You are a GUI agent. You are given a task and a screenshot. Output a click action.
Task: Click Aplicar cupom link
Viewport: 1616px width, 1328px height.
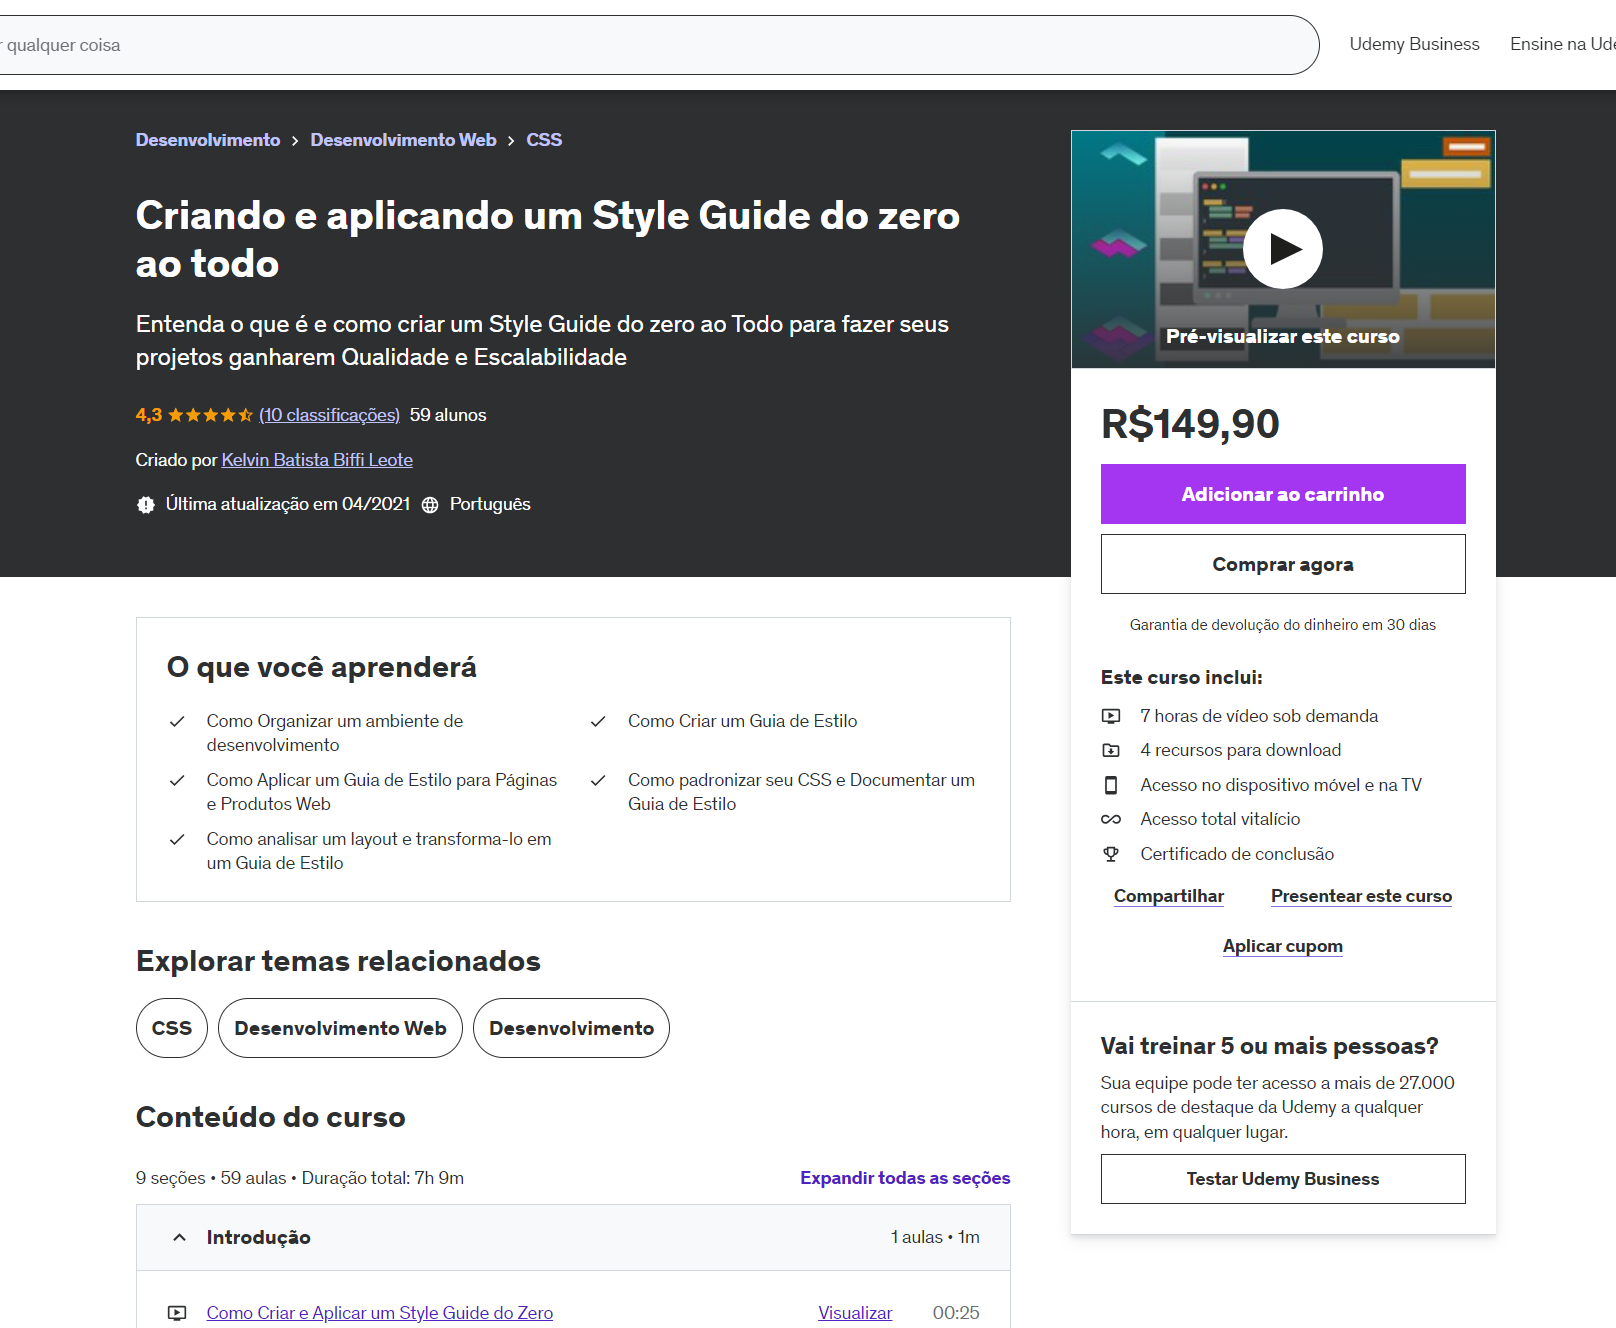1283,946
